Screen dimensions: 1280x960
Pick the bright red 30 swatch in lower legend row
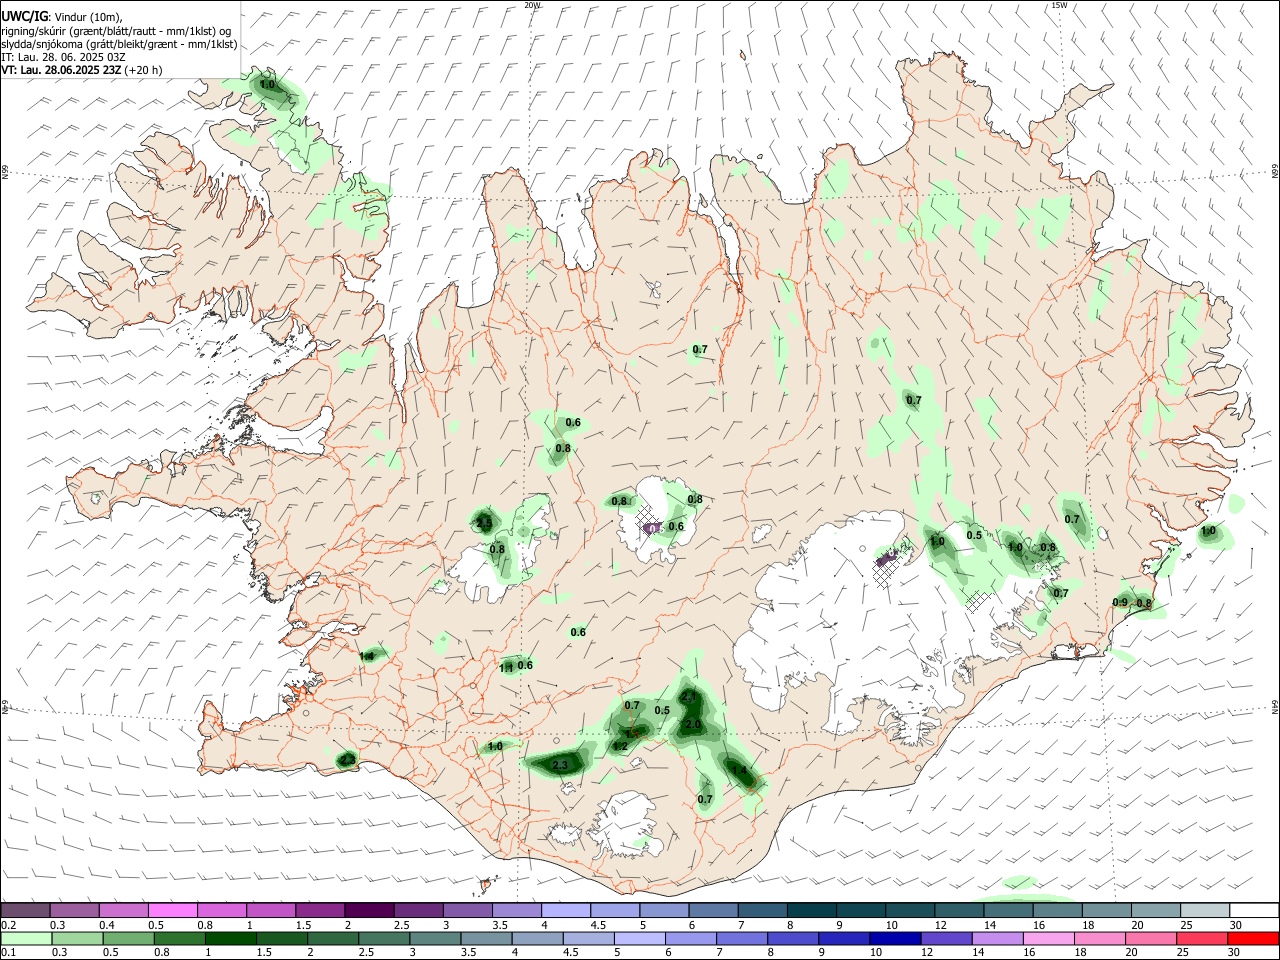tap(1254, 938)
